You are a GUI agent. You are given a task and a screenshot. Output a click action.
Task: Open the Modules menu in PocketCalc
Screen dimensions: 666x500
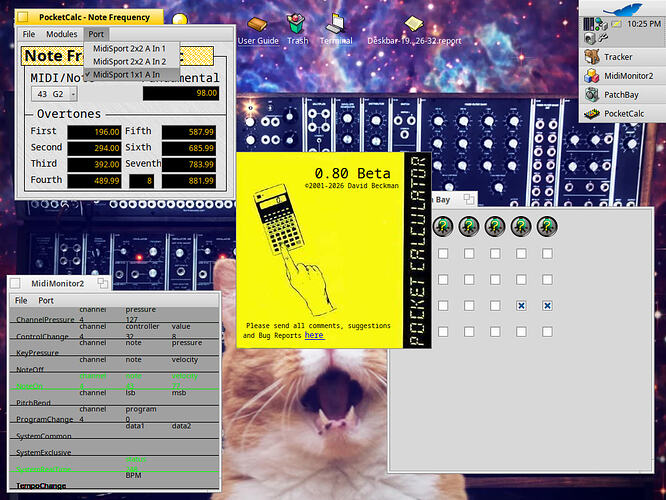(62, 34)
